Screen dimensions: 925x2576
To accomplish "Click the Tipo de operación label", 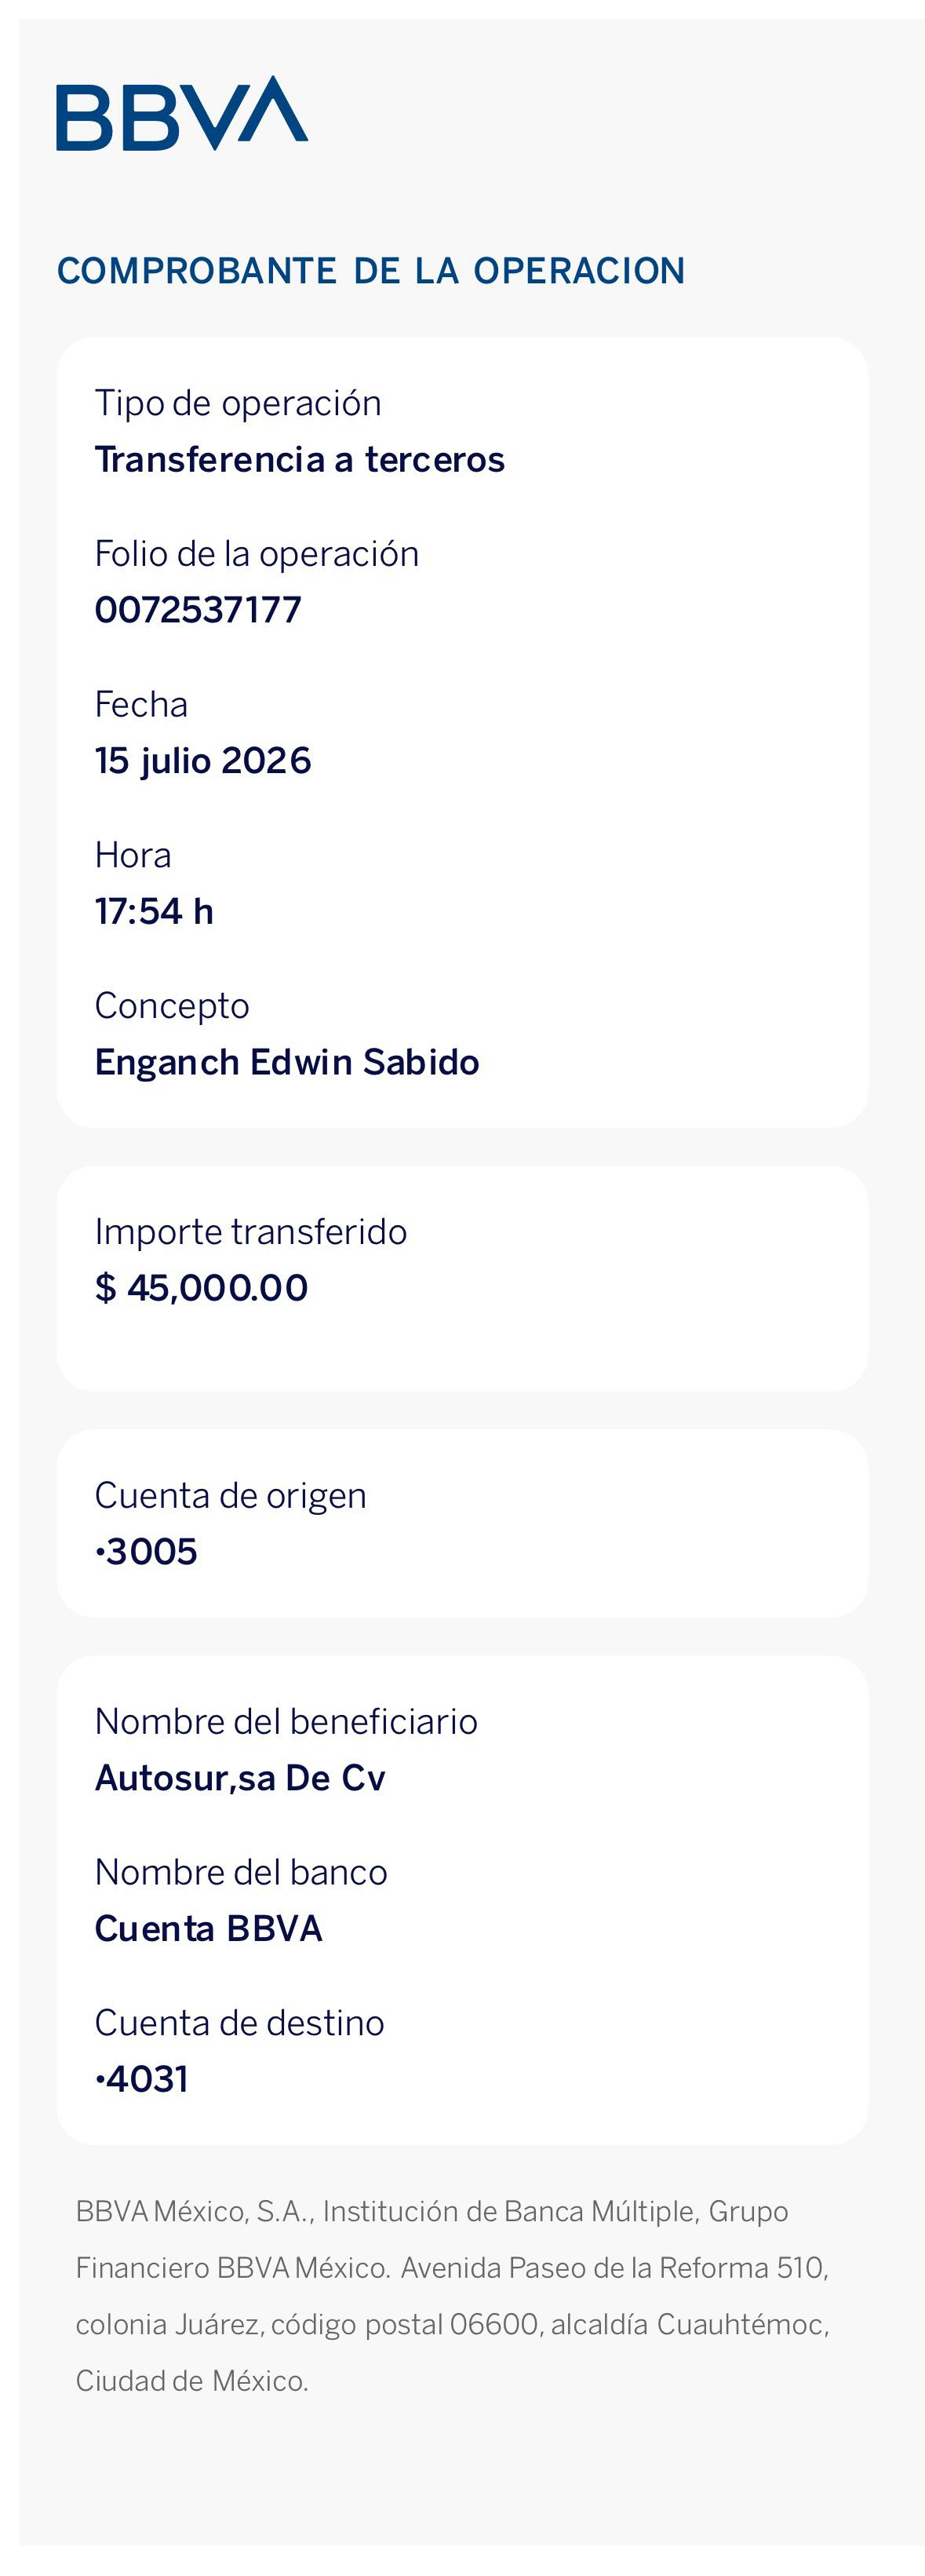I will [x=238, y=404].
